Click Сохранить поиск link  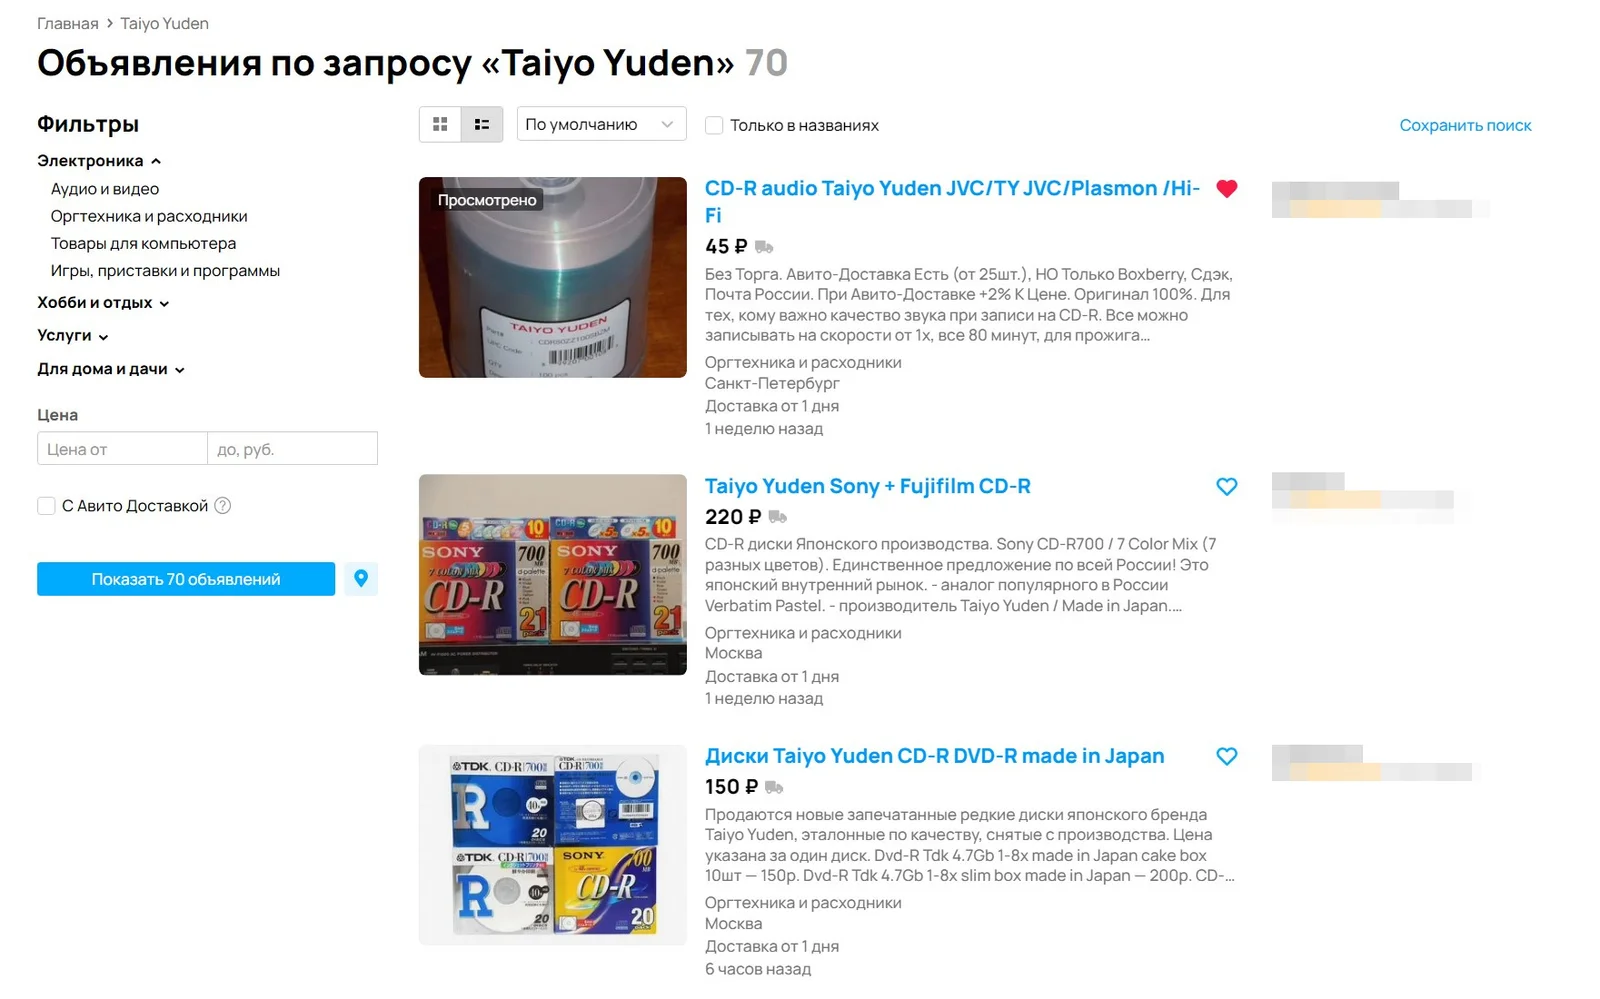[1465, 125]
